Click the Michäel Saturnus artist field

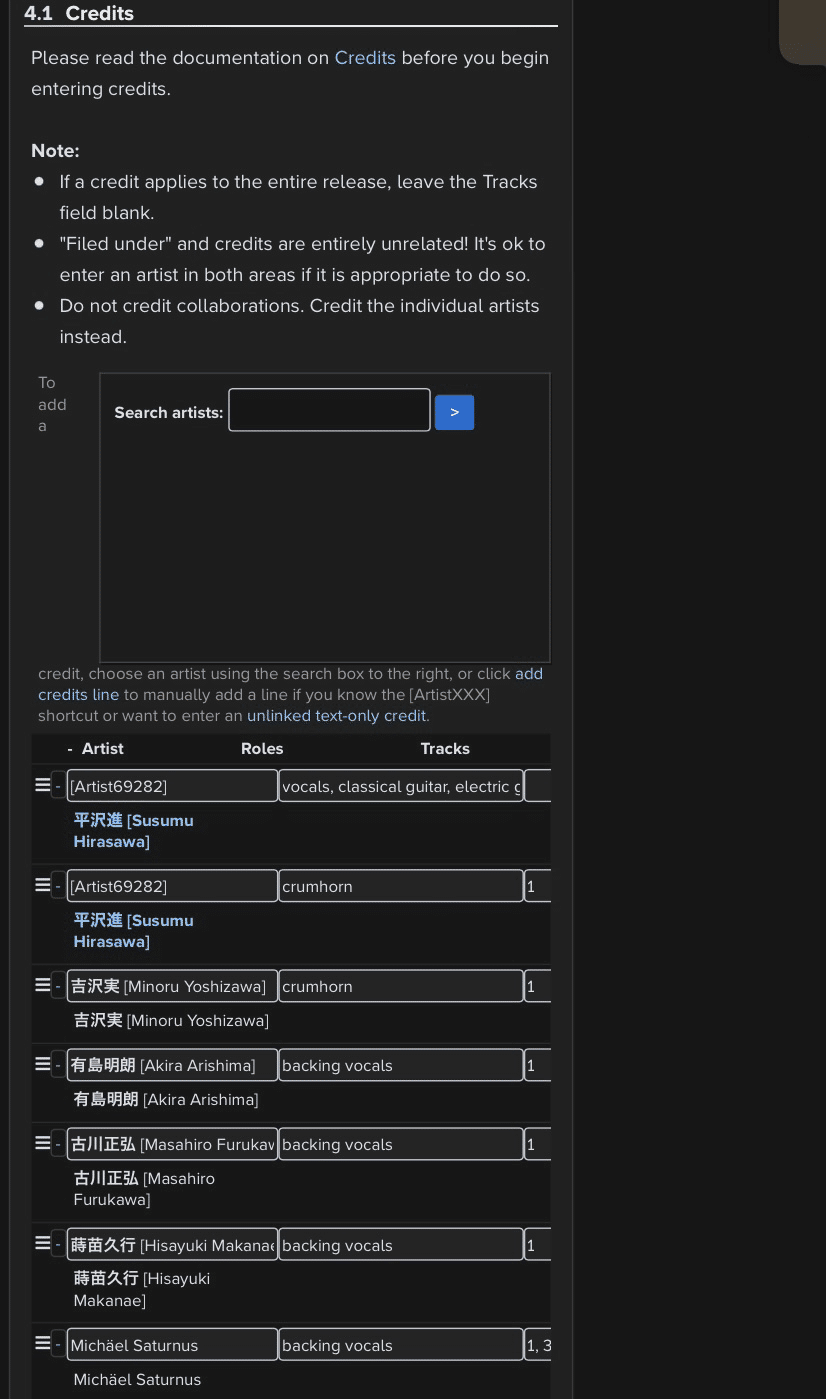(172, 1345)
